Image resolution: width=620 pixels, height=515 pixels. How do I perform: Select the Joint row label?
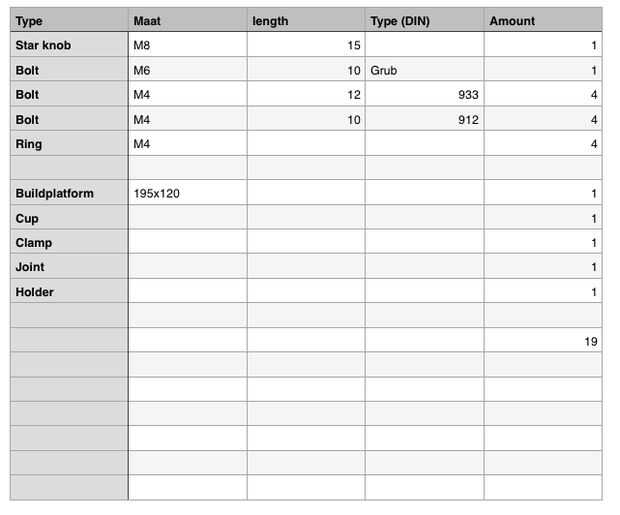pyautogui.click(x=69, y=267)
